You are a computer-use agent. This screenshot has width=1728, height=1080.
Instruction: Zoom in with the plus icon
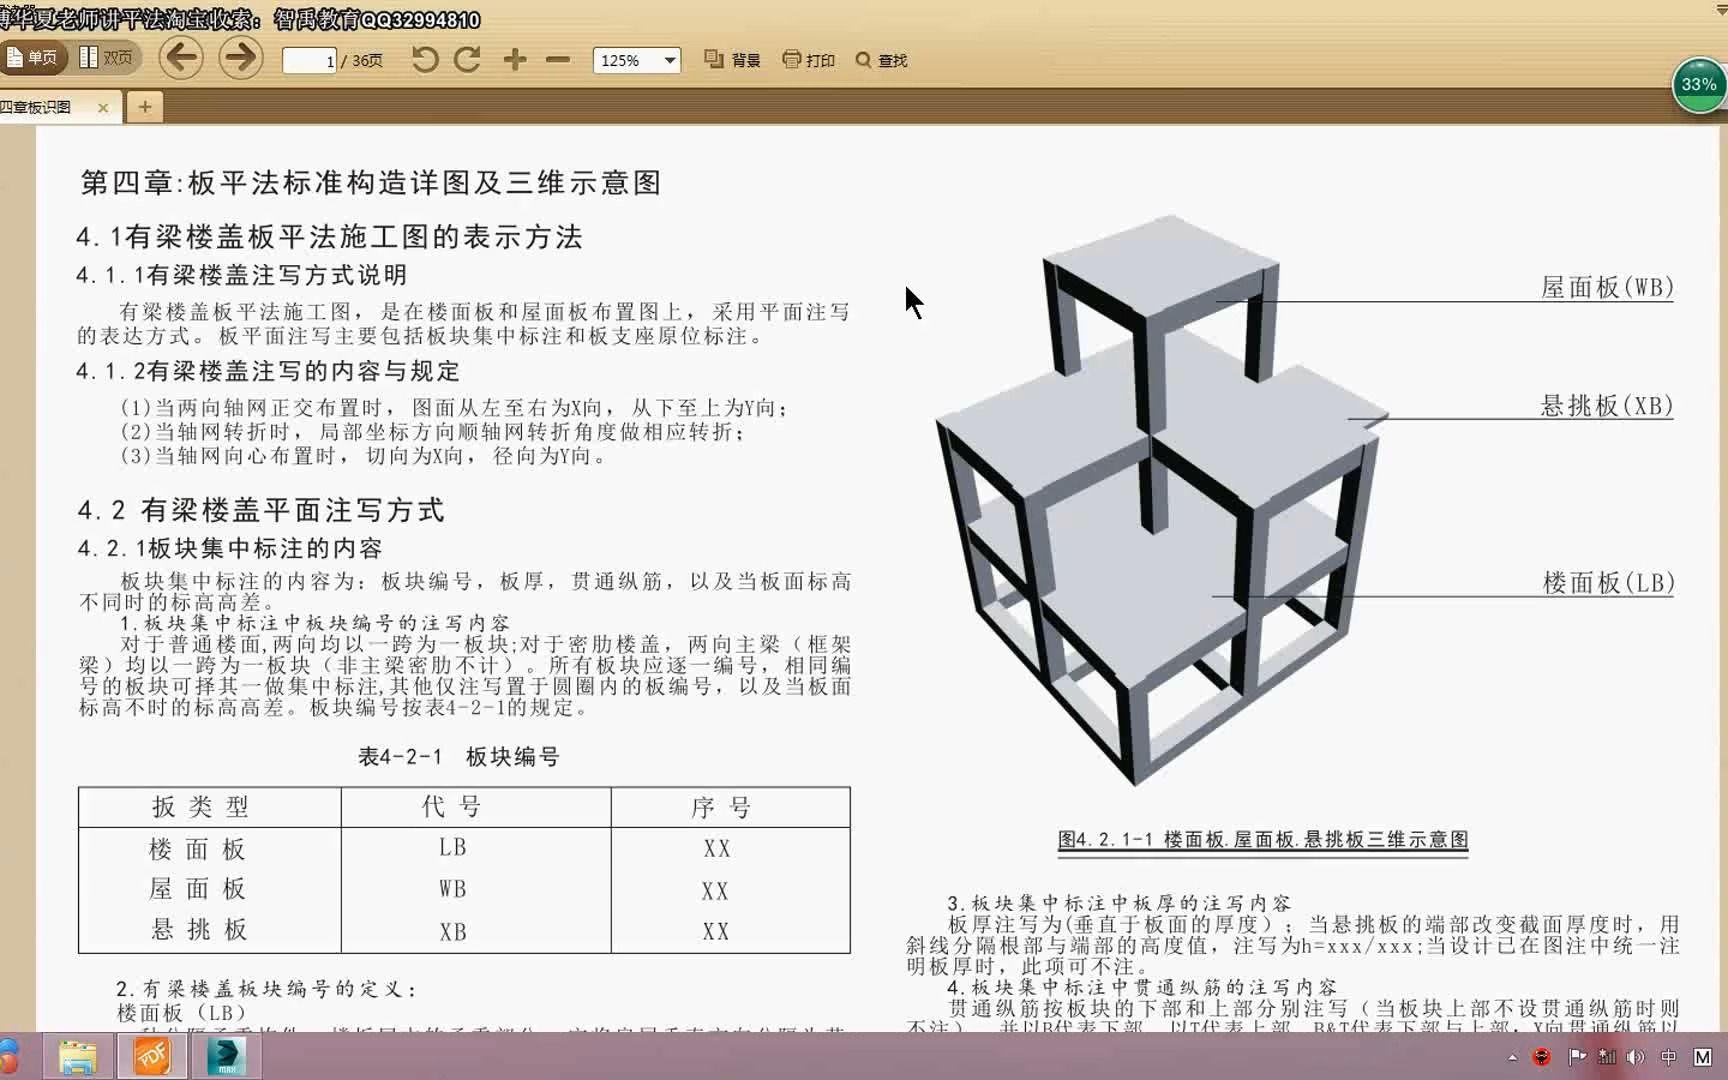pyautogui.click(x=515, y=60)
